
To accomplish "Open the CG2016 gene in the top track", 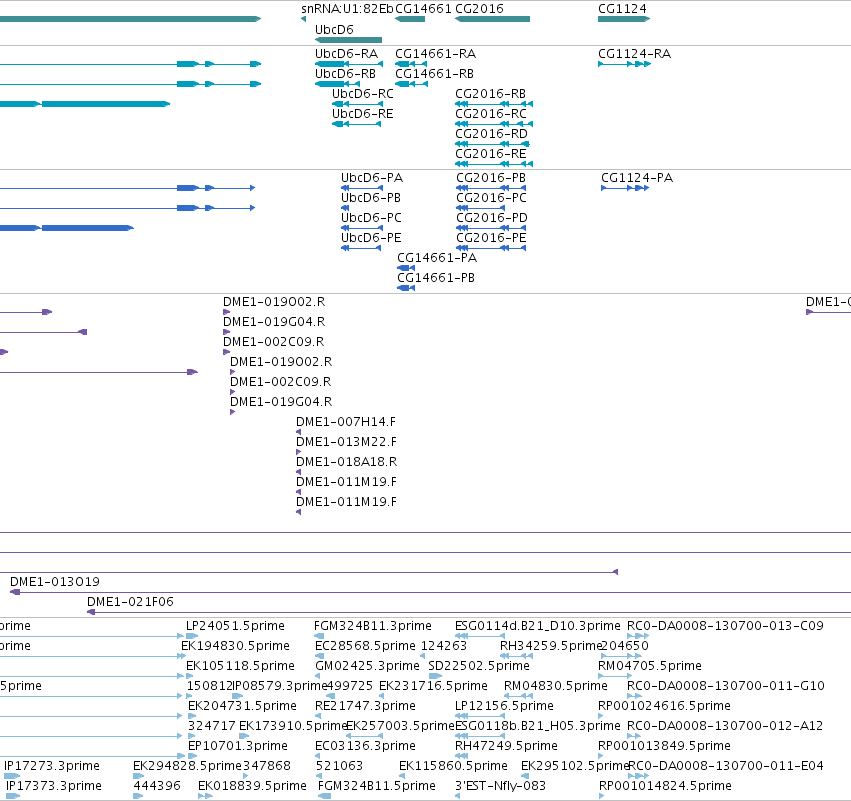I will [492, 19].
